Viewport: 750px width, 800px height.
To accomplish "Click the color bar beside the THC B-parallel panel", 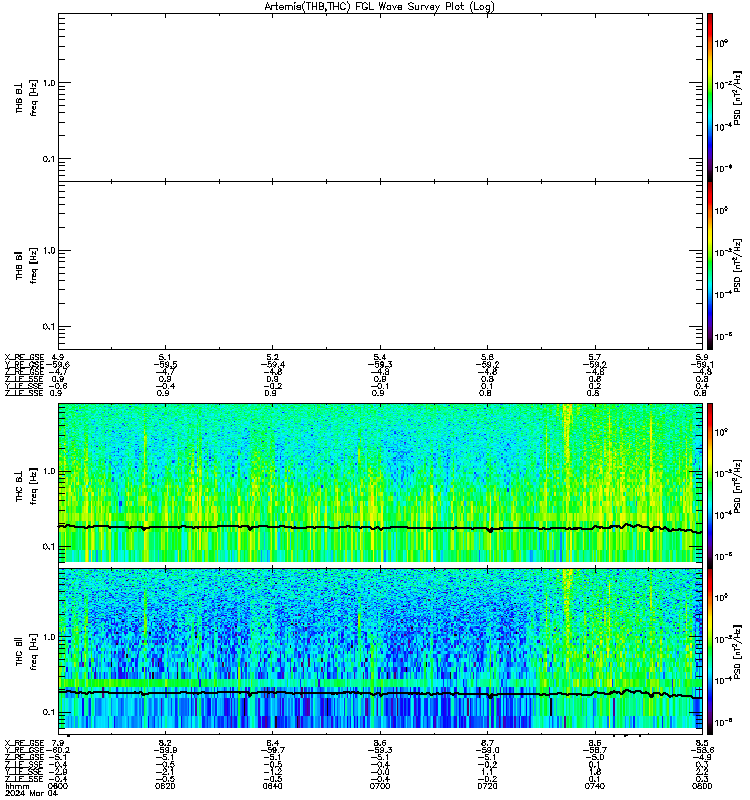I will pyautogui.click(x=710, y=651).
